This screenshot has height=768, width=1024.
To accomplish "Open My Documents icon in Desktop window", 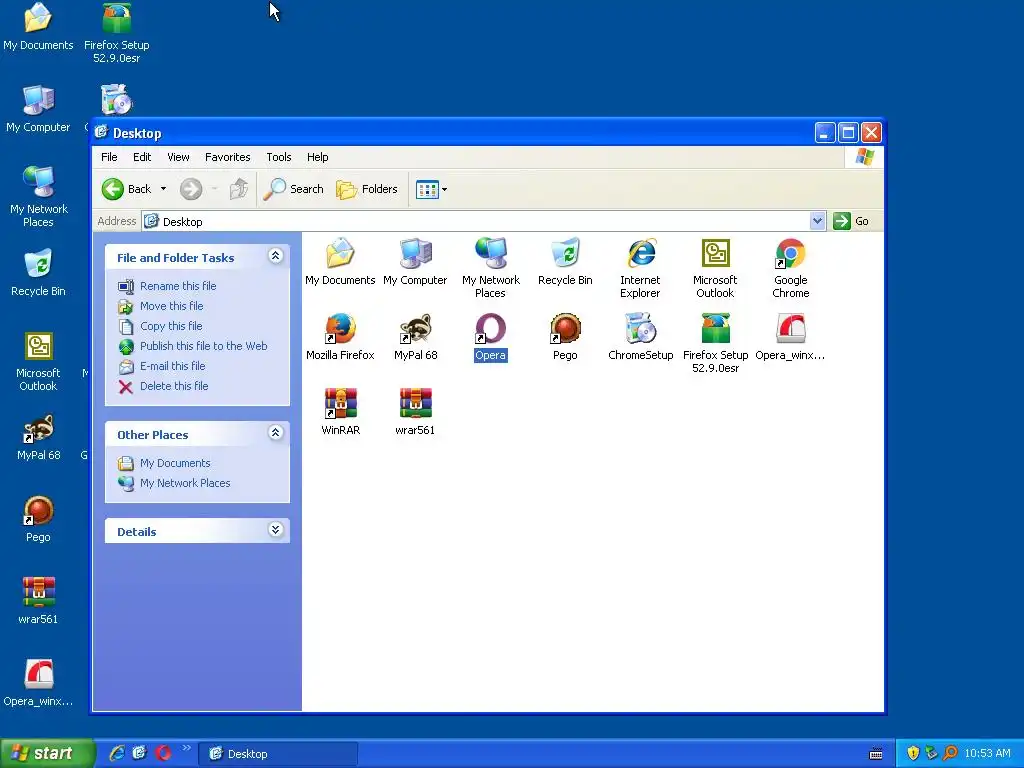I will point(340,262).
